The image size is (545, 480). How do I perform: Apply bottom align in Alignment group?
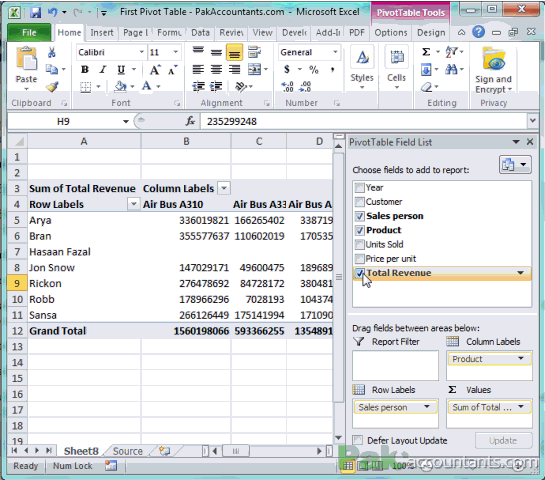coord(234,53)
